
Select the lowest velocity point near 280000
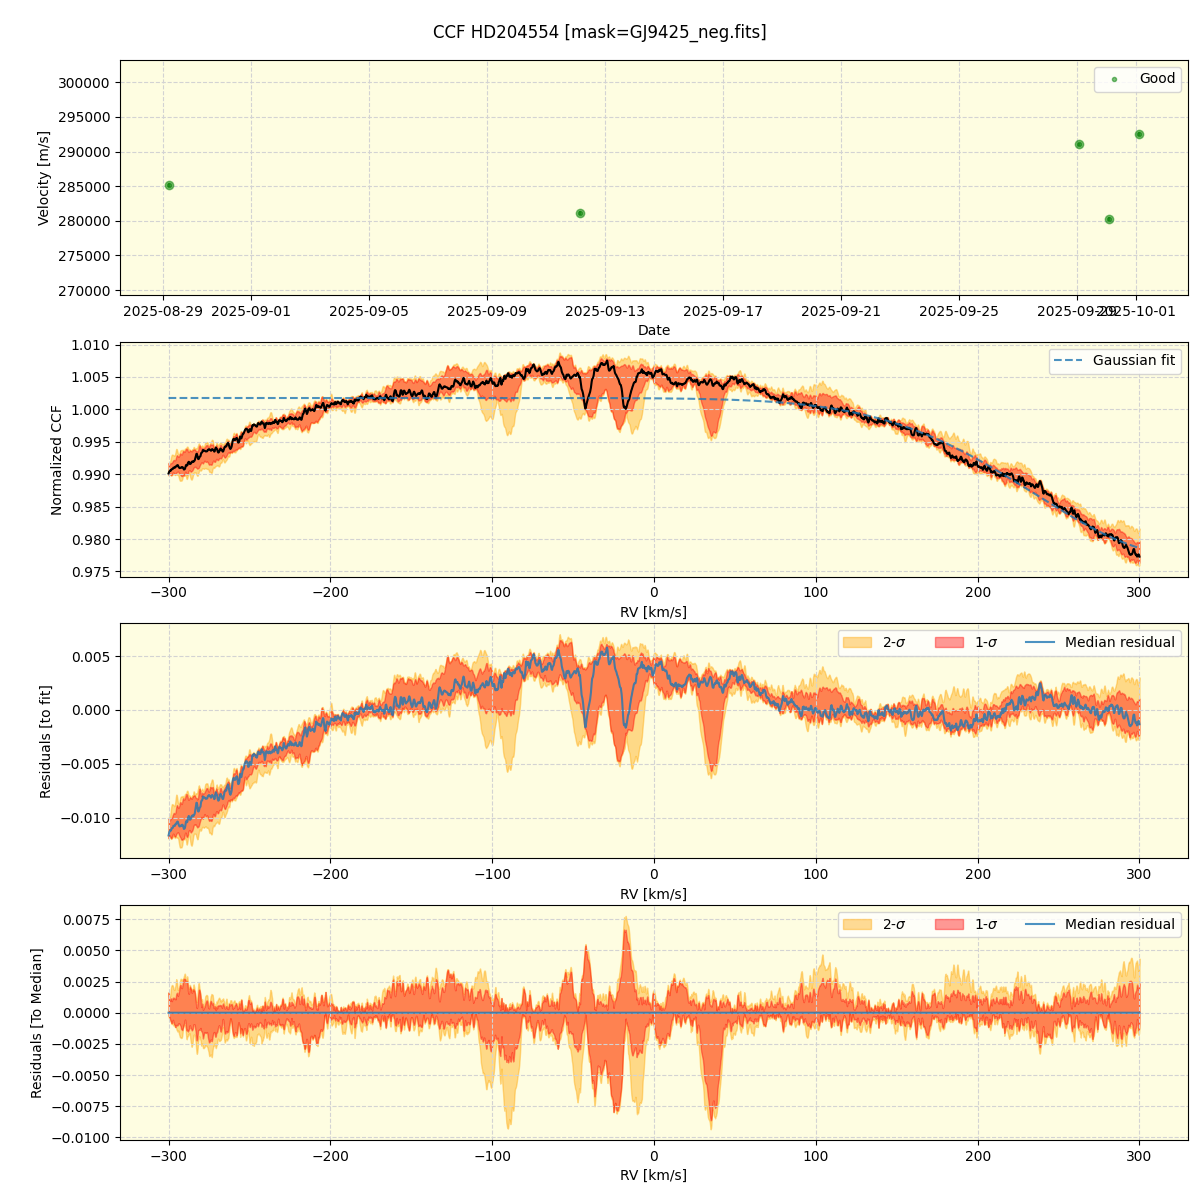click(x=1109, y=219)
